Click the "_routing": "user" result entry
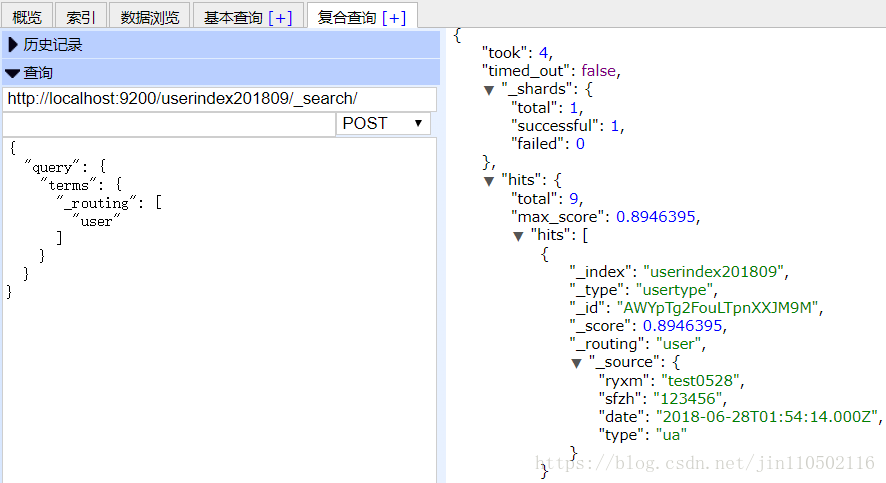This screenshot has width=886, height=483. click(637, 344)
